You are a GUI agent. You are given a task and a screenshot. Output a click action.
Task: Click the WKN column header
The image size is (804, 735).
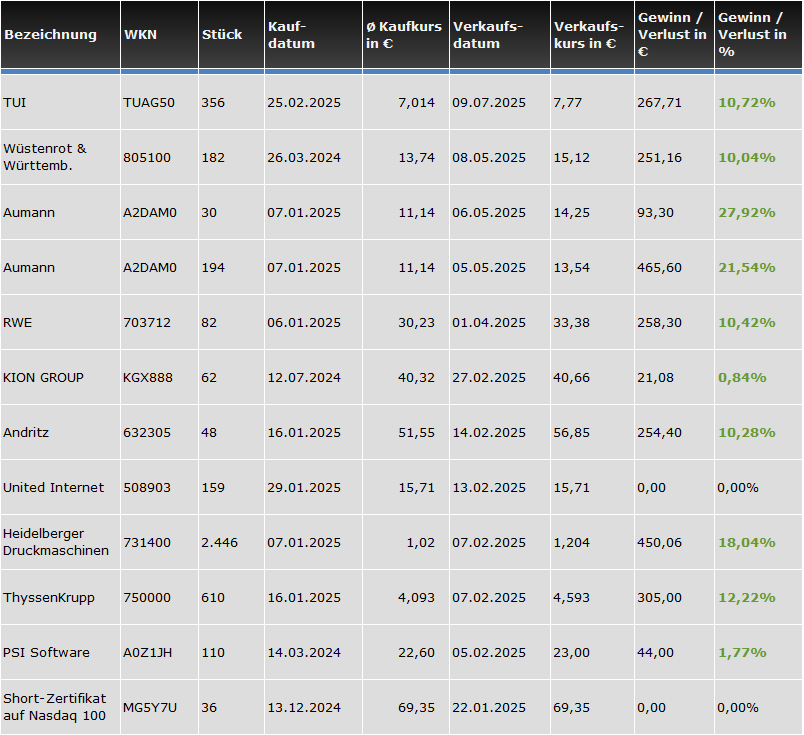coord(140,34)
